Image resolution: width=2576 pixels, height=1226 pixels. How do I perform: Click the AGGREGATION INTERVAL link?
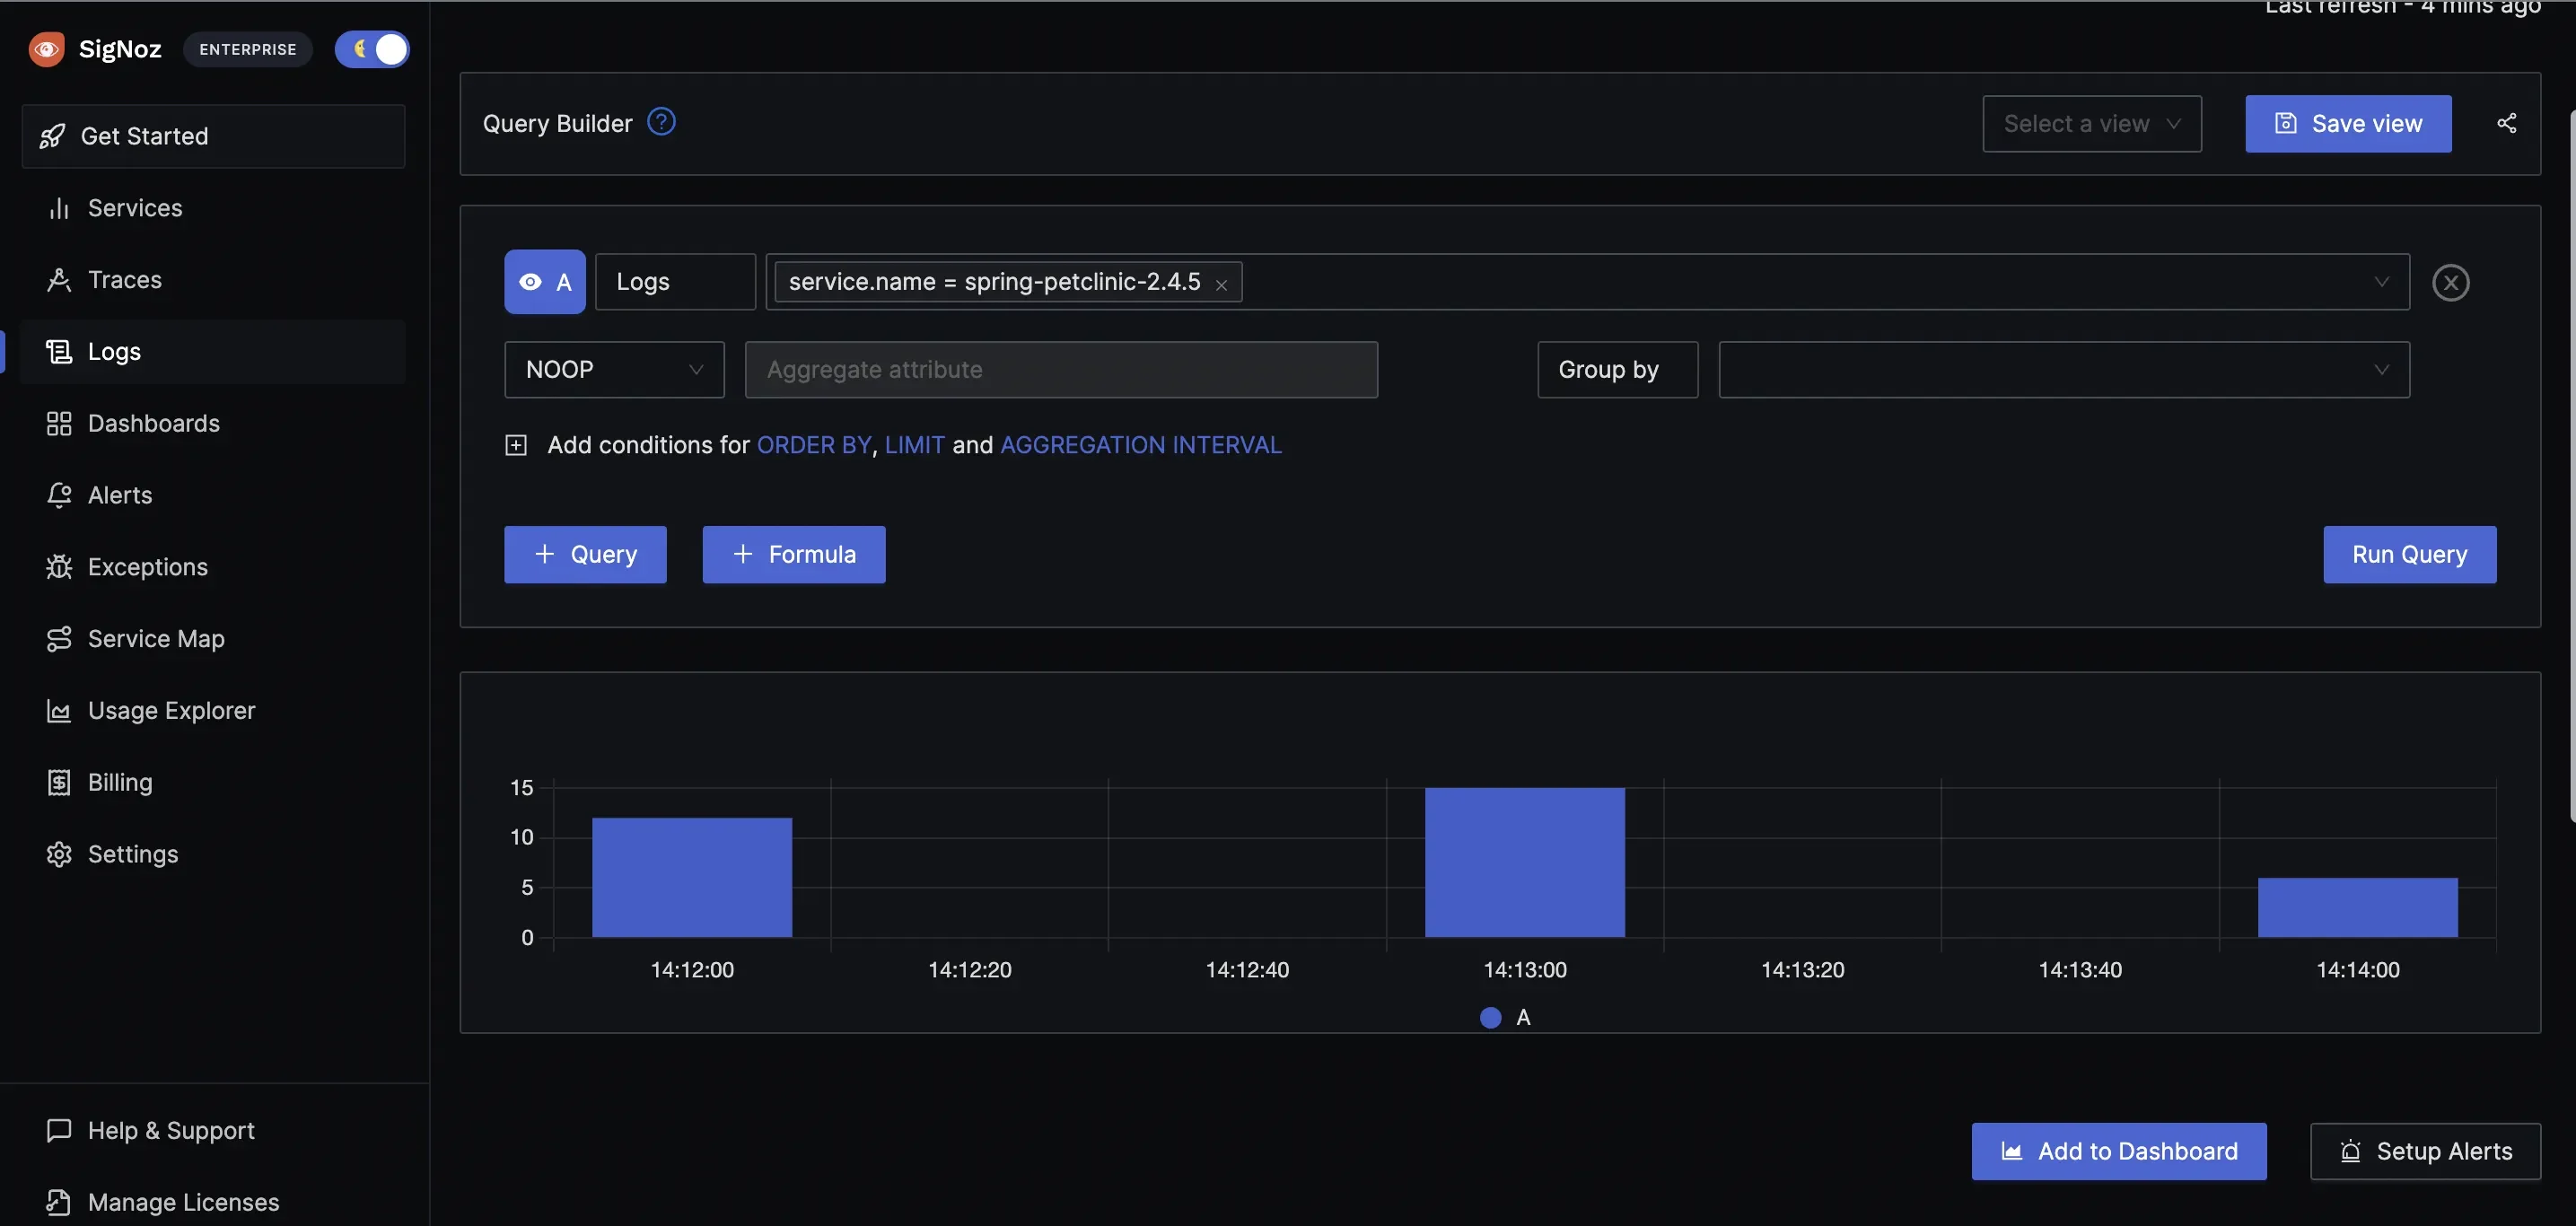point(1141,445)
